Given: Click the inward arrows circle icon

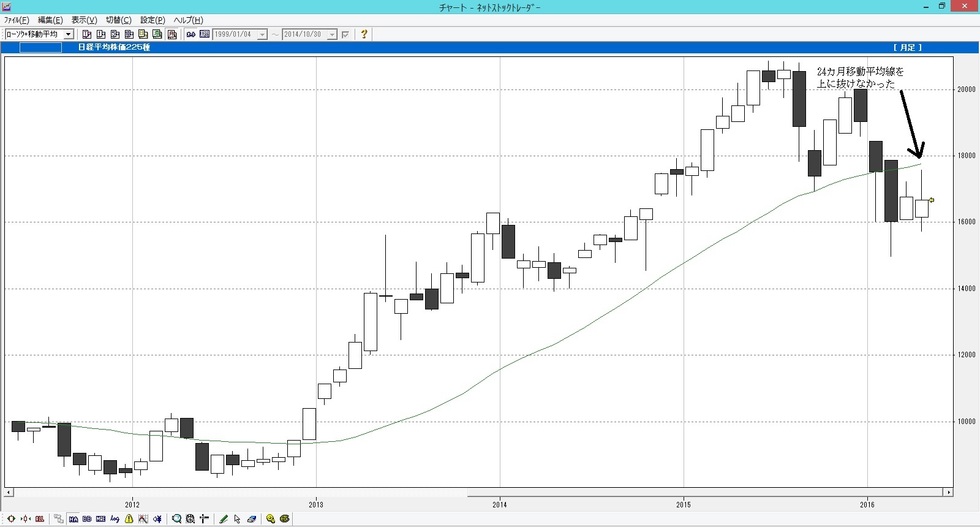Looking at the screenshot, I should coord(26,519).
